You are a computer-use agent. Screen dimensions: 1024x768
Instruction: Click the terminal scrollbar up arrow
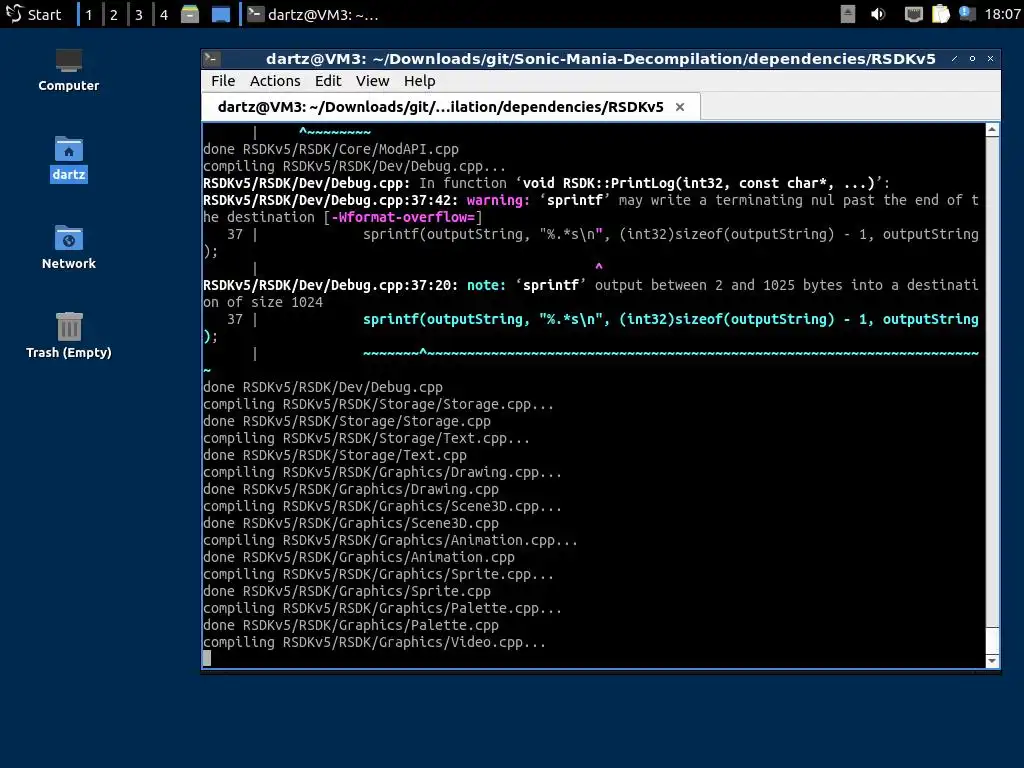(992, 130)
